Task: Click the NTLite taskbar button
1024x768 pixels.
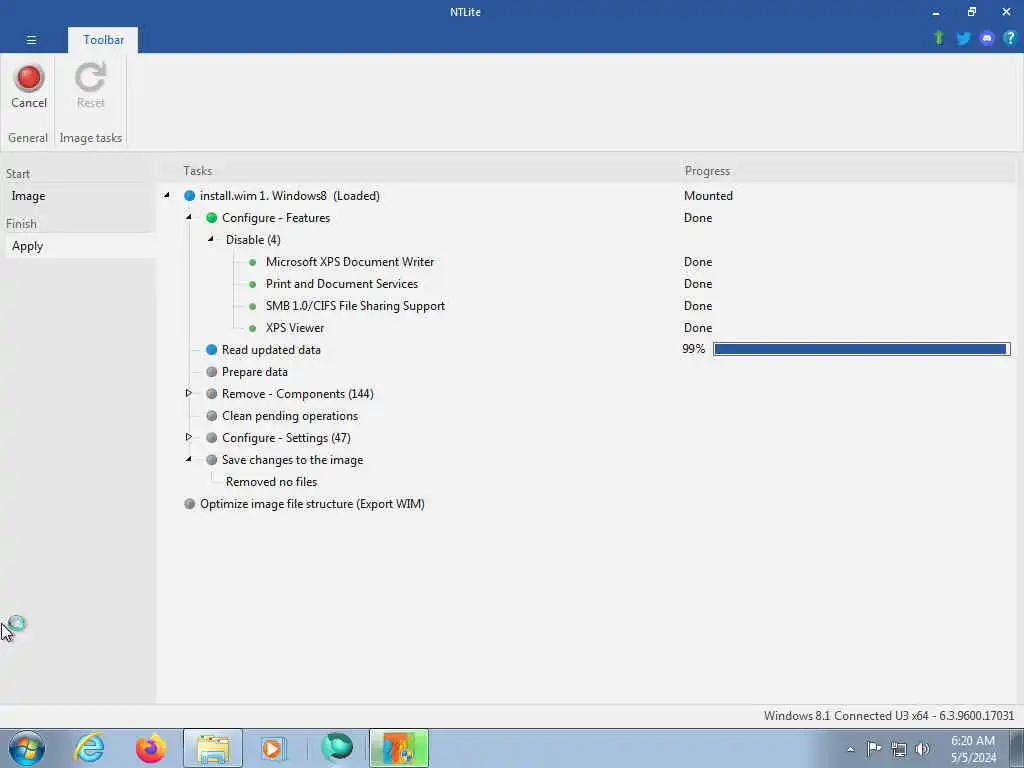Action: pyautogui.click(x=399, y=748)
